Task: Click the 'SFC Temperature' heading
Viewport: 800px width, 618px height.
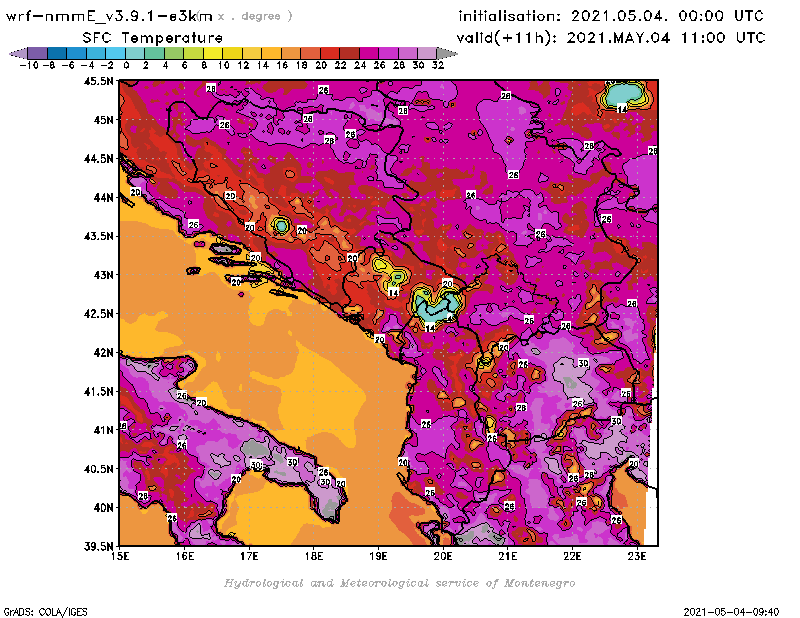Action: 153,38
